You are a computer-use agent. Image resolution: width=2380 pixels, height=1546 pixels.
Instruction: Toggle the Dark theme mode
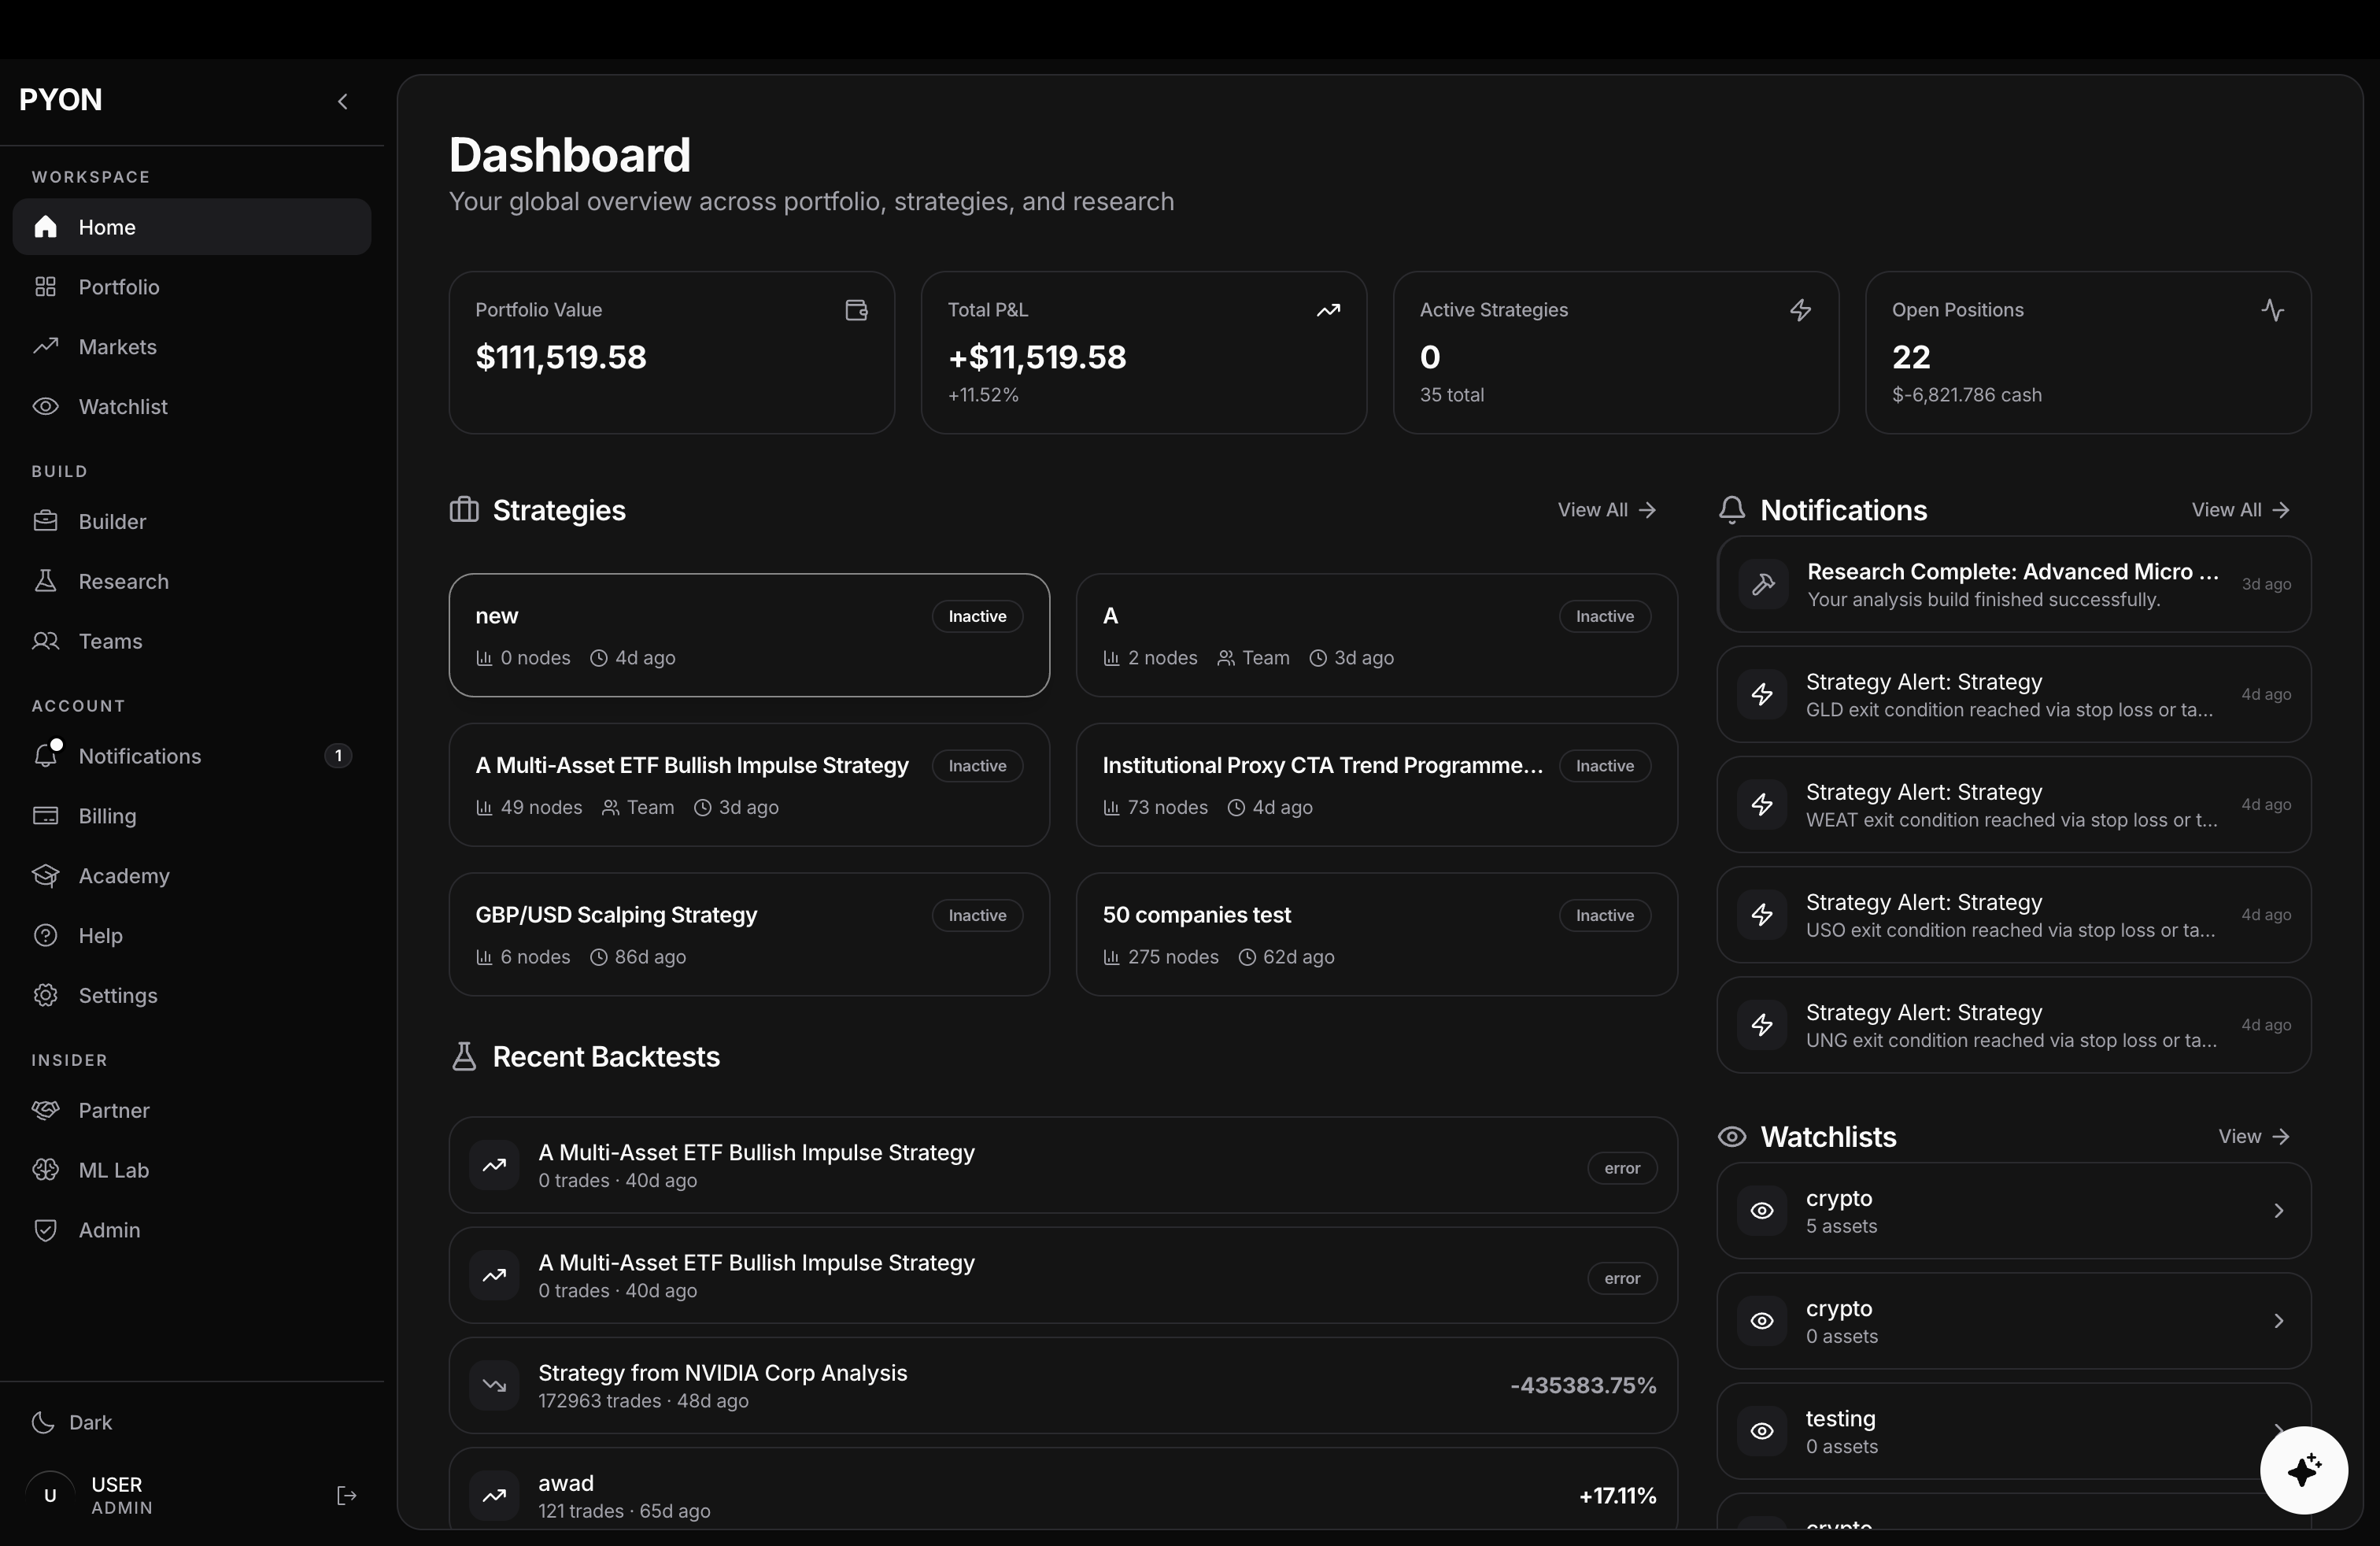[72, 1422]
